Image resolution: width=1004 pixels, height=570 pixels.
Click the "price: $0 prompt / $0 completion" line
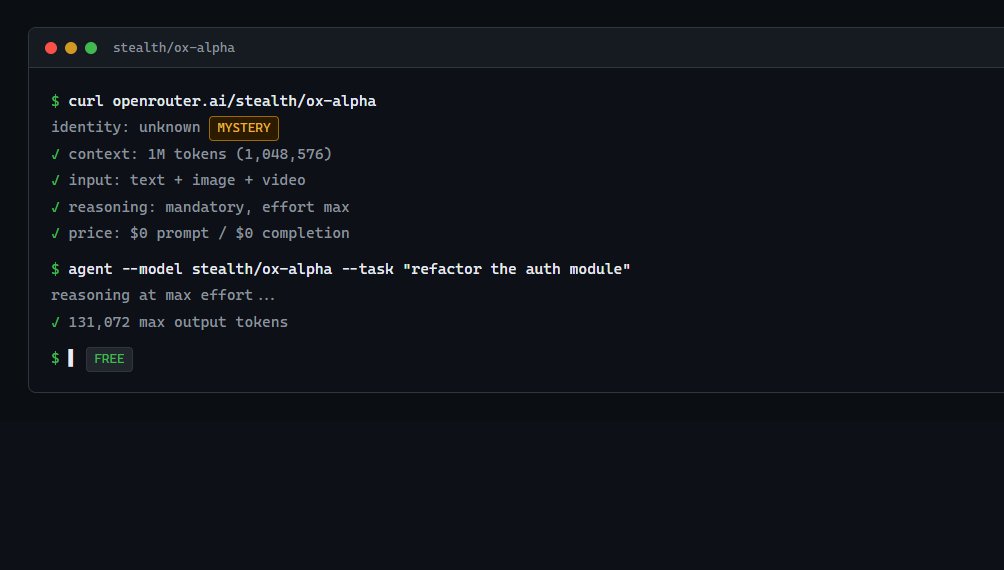[x=200, y=233]
